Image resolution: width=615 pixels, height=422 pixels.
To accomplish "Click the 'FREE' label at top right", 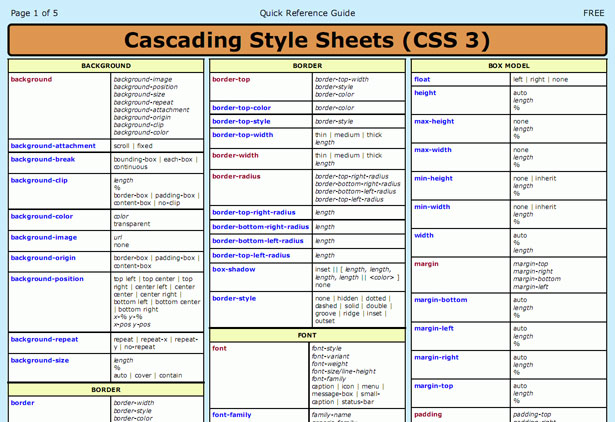I will tap(593, 13).
